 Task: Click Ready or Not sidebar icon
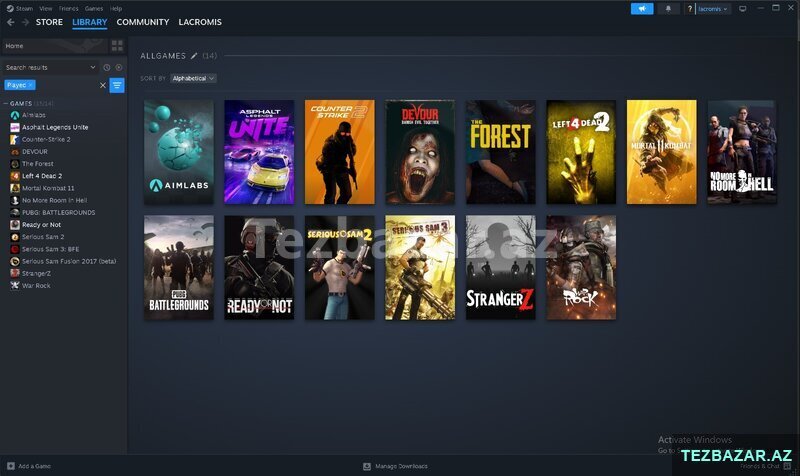click(x=15, y=225)
